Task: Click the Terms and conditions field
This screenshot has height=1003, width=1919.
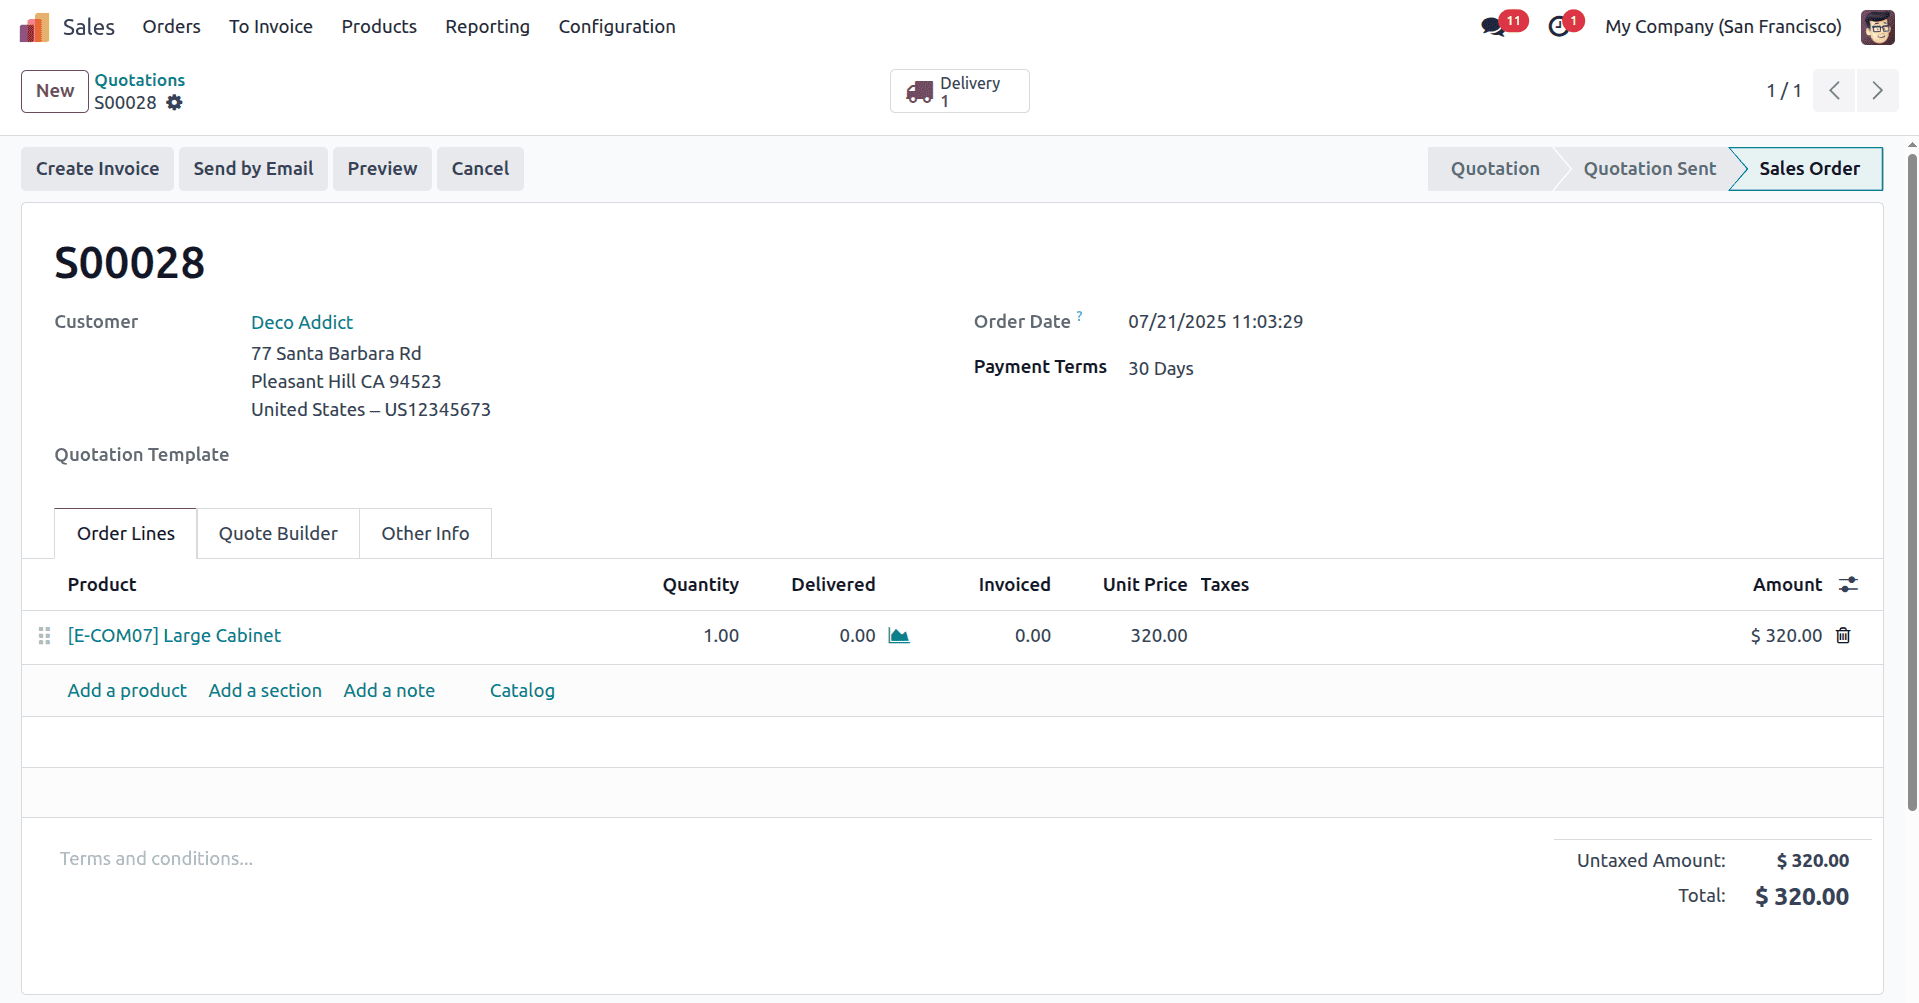Action: pos(156,858)
